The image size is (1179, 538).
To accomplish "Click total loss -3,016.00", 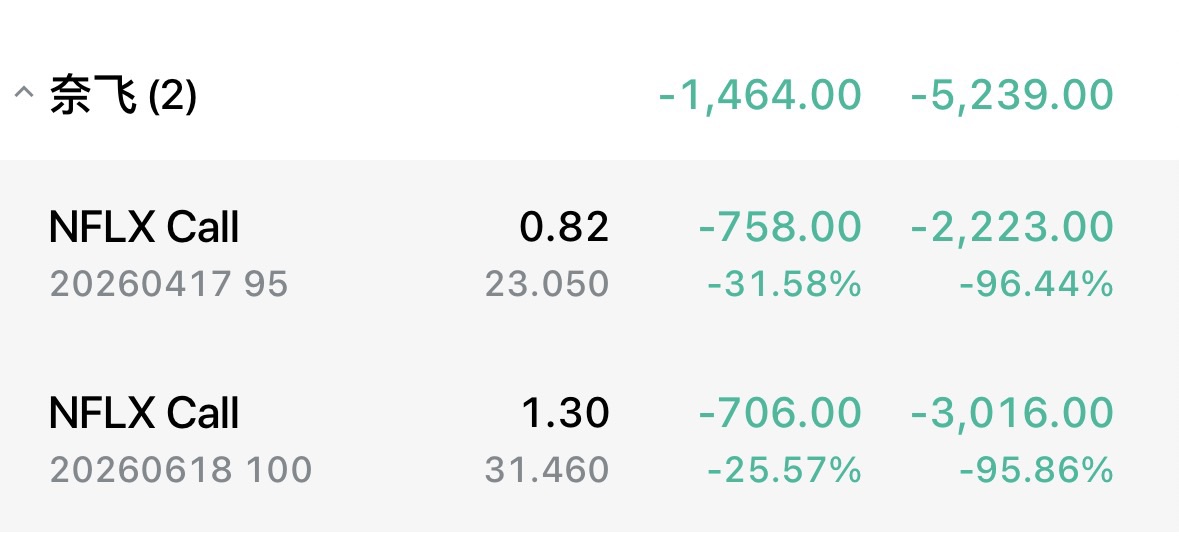I will pos(1012,412).
